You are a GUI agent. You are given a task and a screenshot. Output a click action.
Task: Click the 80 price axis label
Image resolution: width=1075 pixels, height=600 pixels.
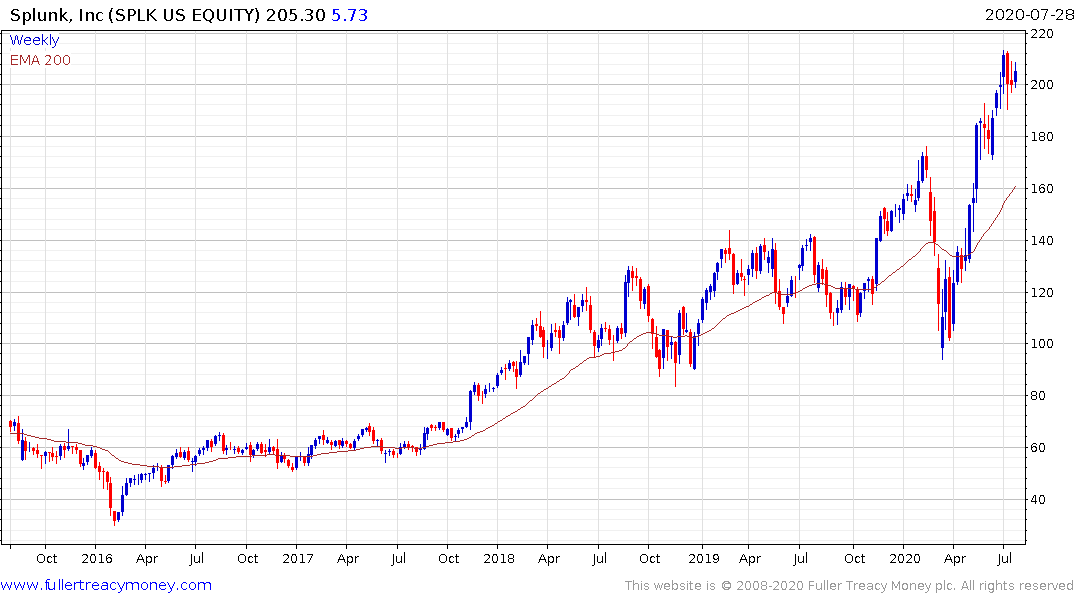[x=1039, y=396]
